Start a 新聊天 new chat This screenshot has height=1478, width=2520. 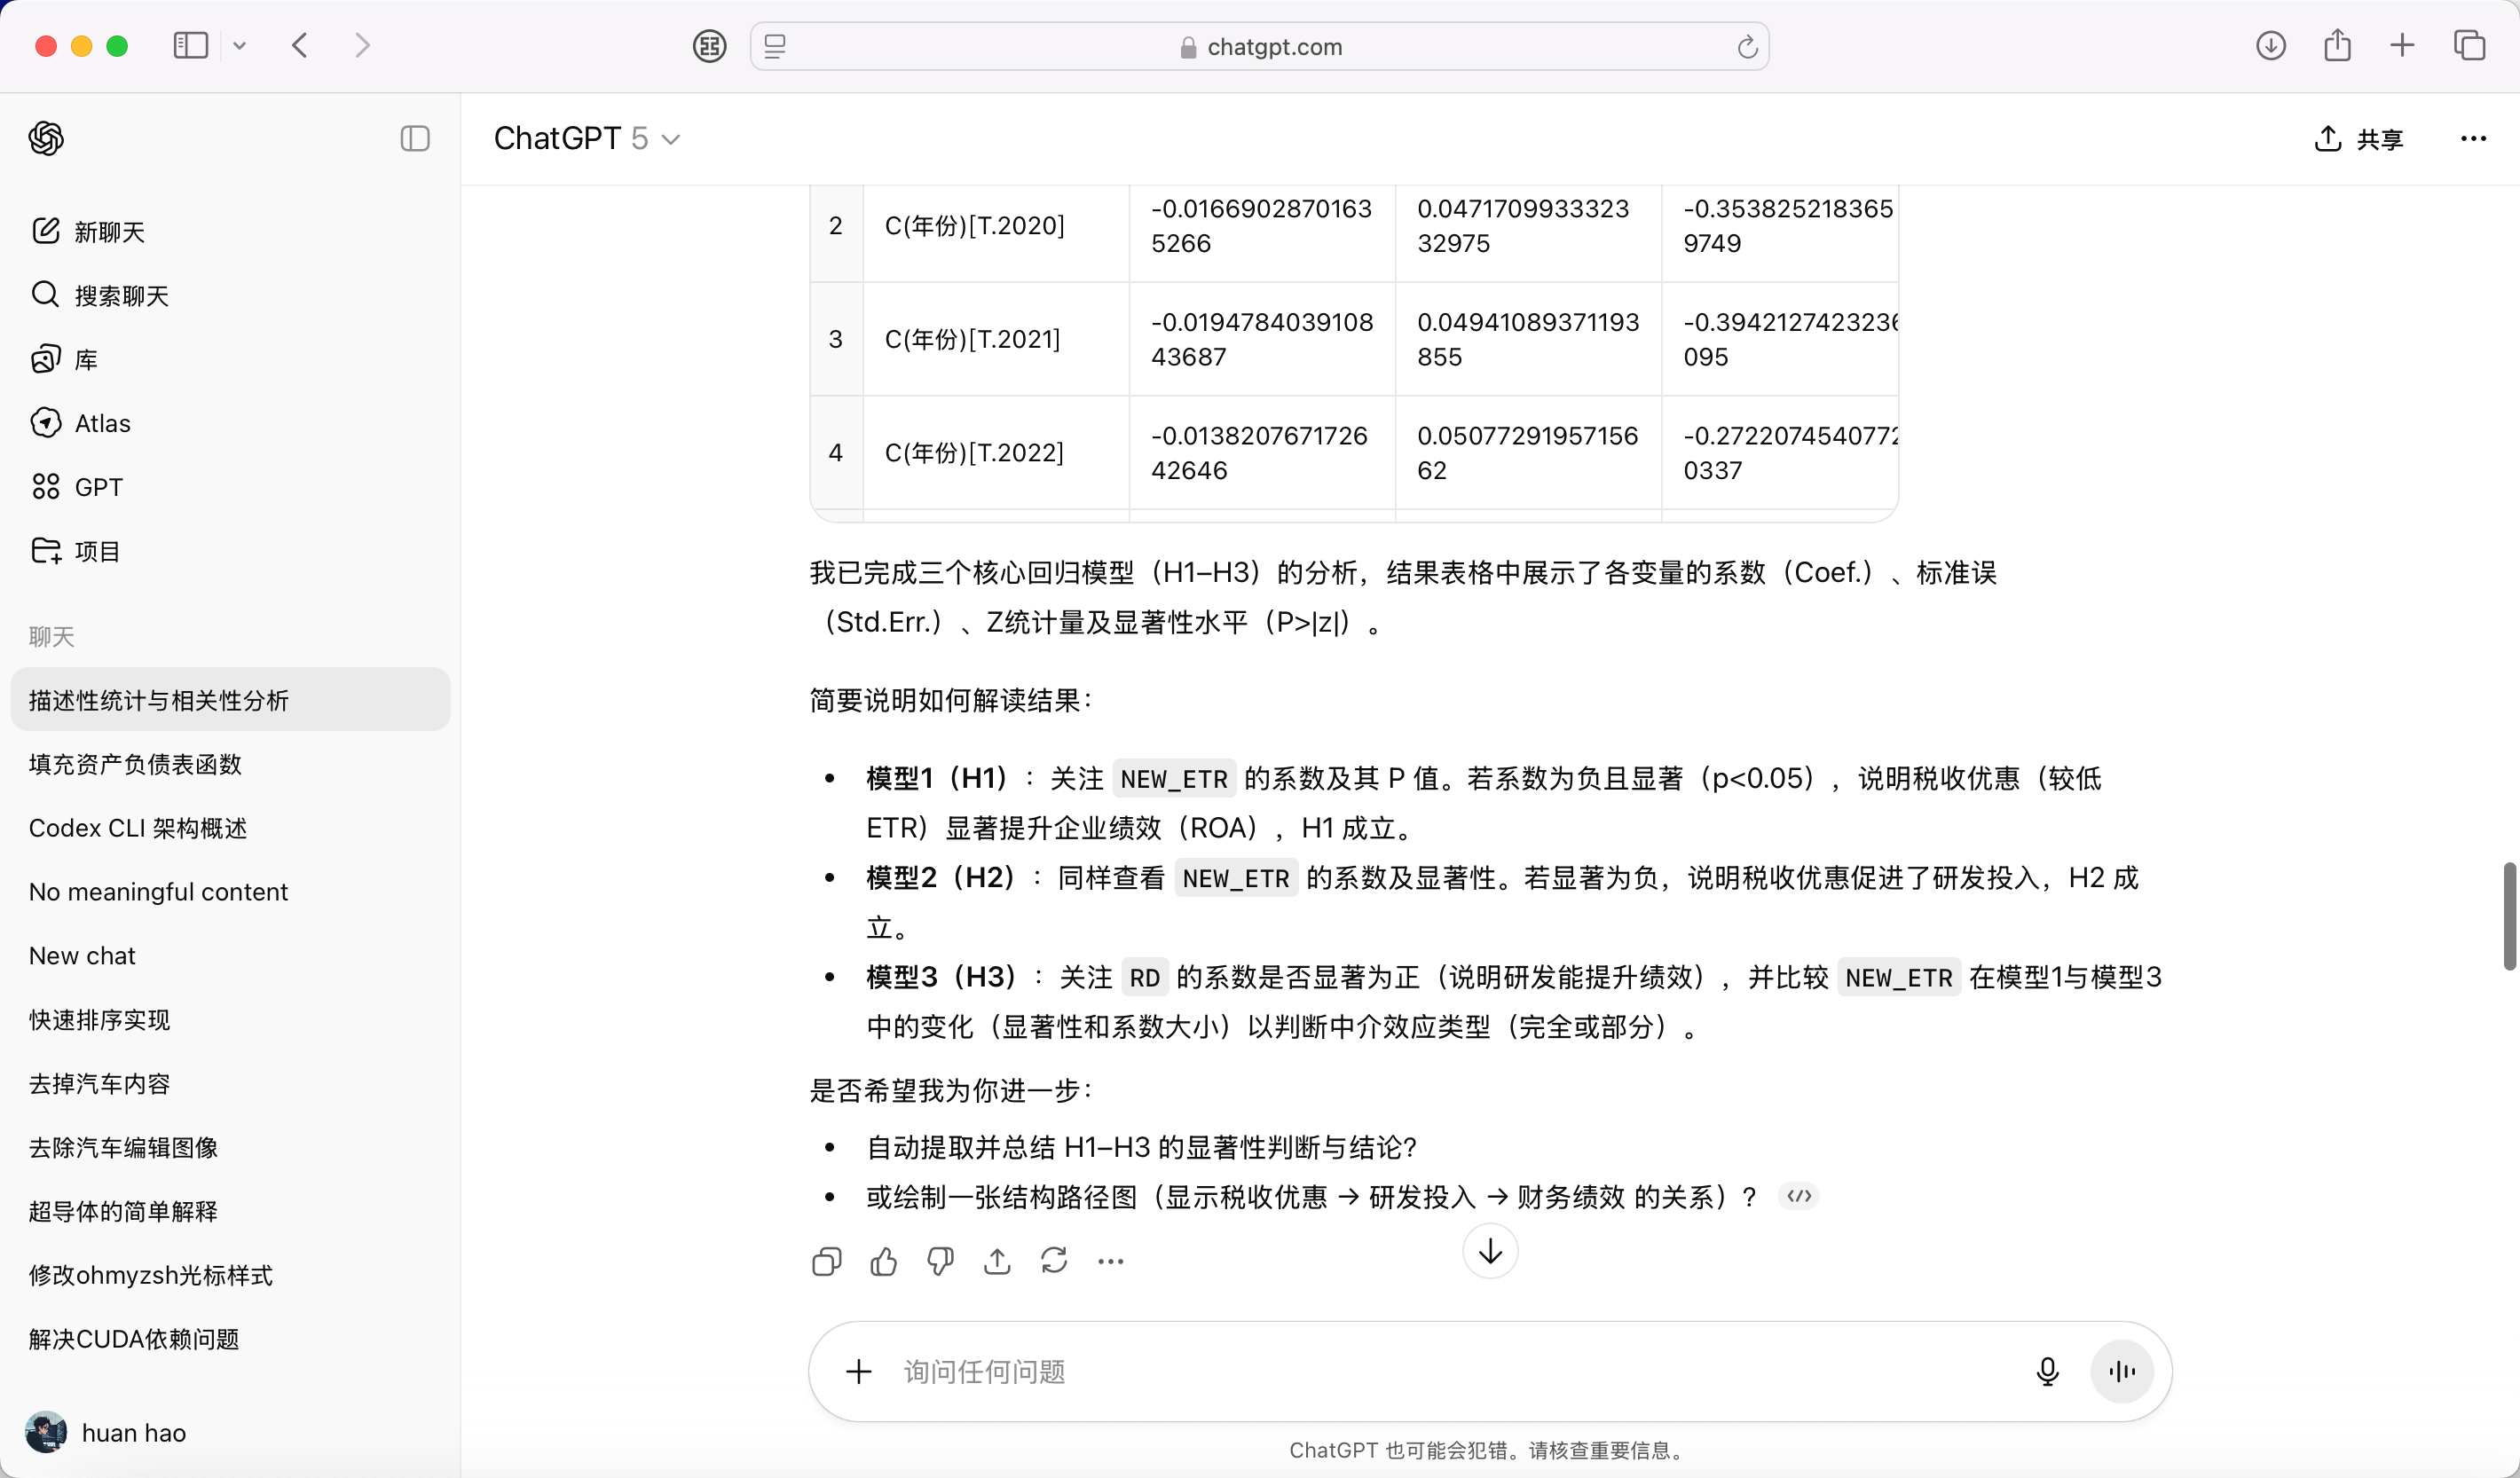coord(109,231)
